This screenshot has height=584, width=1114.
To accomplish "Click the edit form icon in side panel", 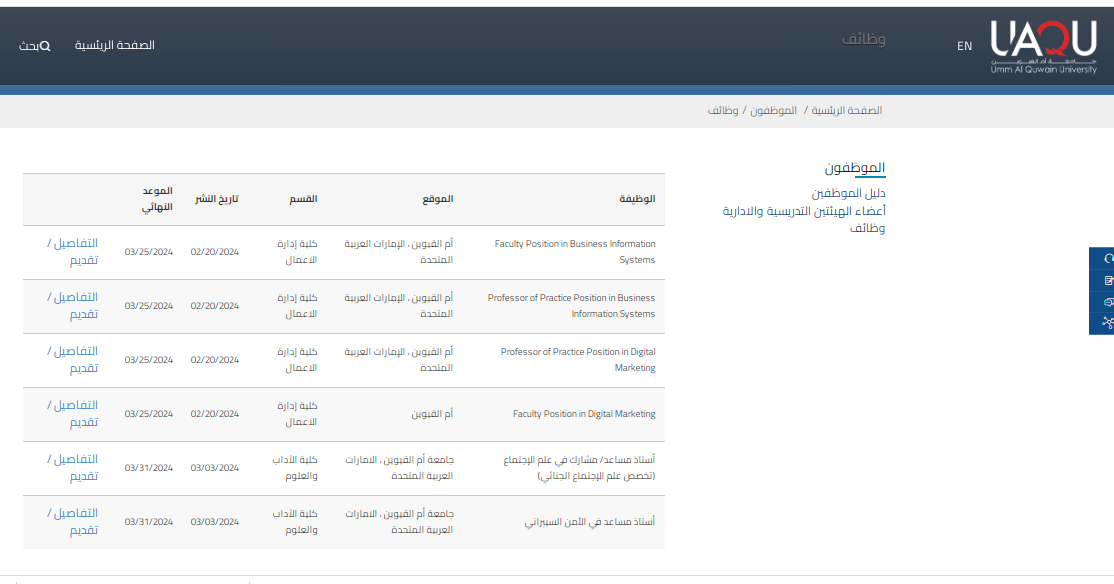I will coord(1107,280).
